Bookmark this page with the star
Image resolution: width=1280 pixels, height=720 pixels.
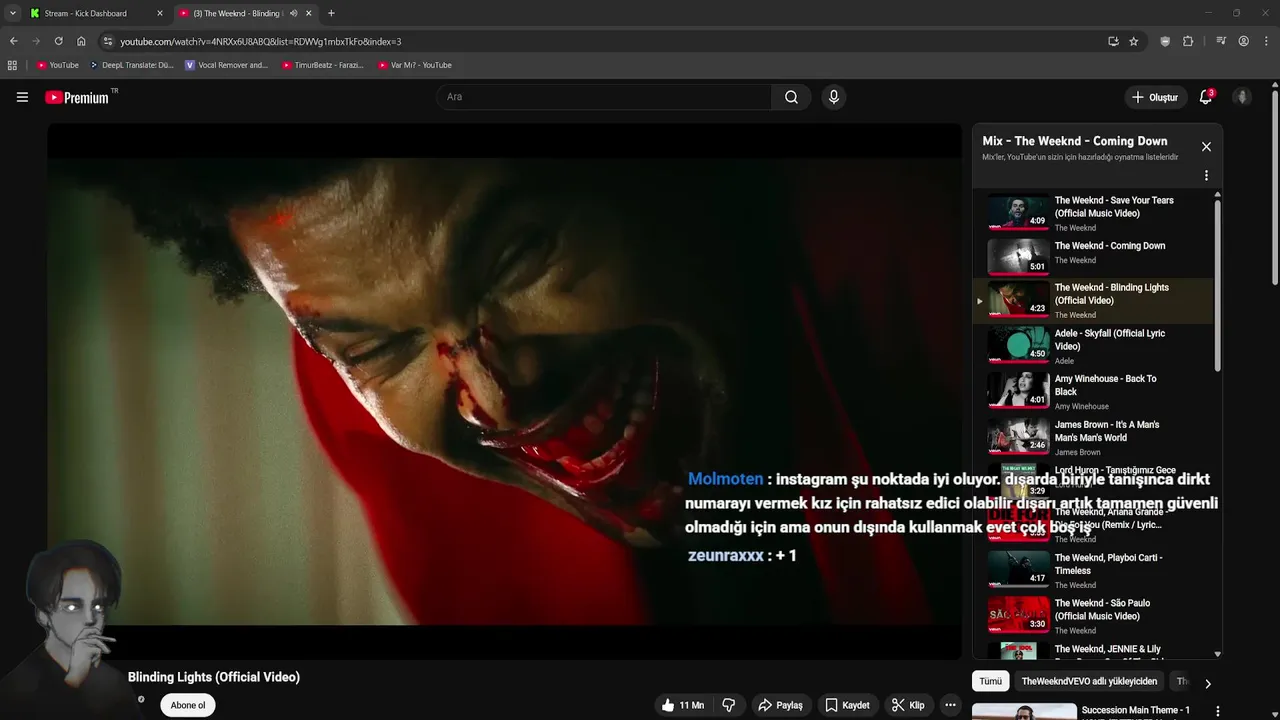(x=1133, y=41)
